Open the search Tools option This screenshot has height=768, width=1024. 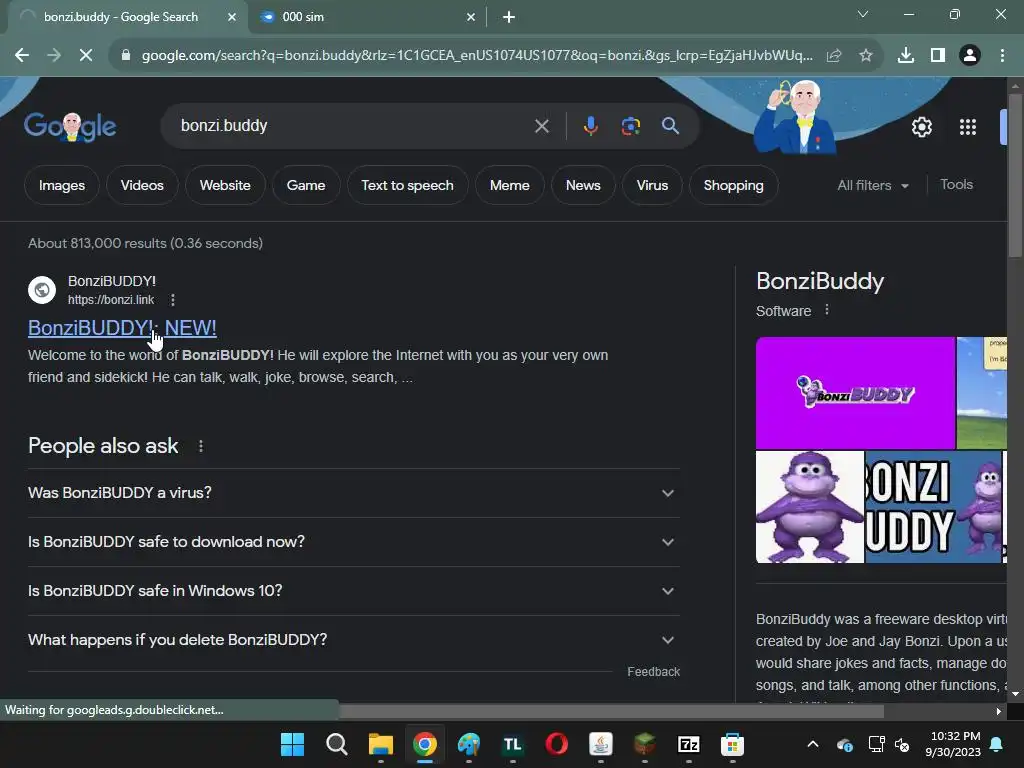tap(956, 185)
